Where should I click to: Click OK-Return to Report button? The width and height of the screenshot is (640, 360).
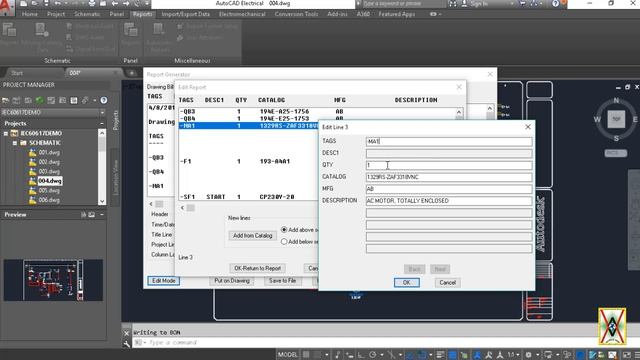(x=258, y=268)
